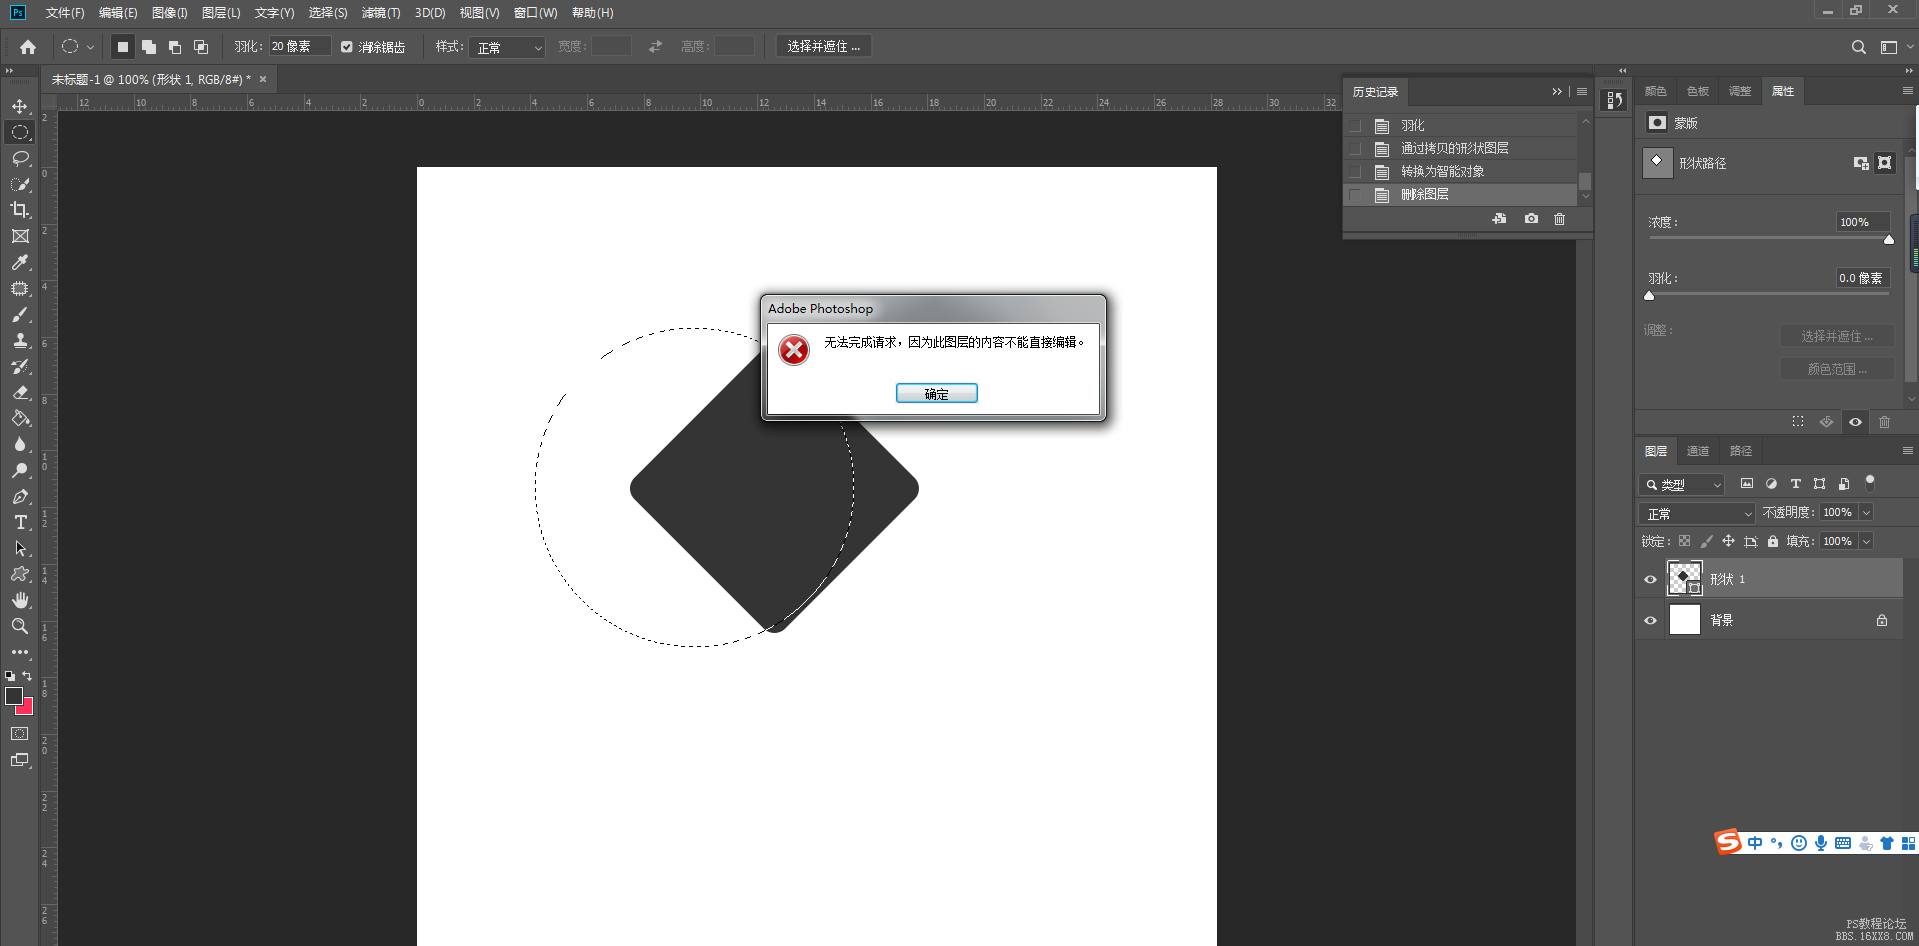Select the Move tool
The height and width of the screenshot is (946, 1919).
coord(20,106)
